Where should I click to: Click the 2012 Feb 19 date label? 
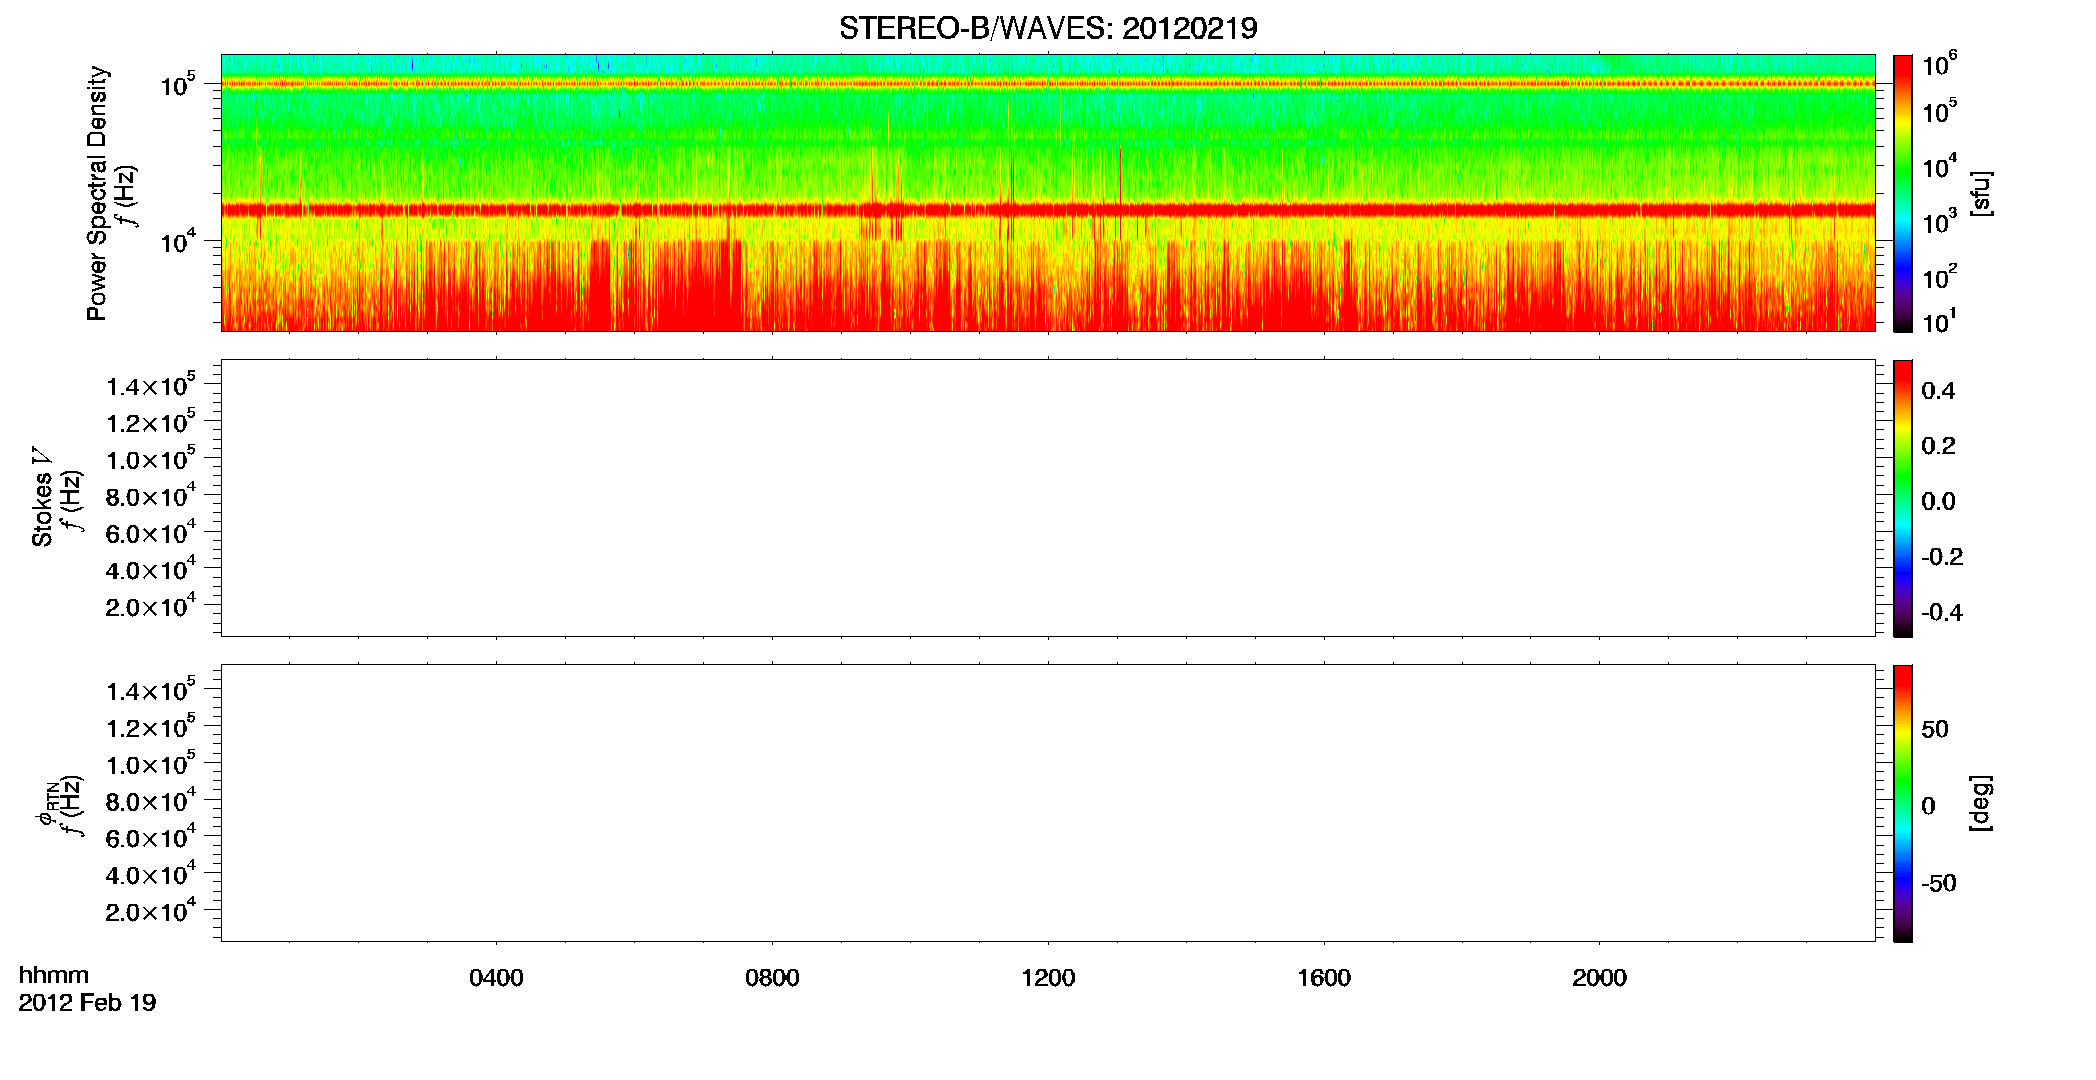[87, 1002]
